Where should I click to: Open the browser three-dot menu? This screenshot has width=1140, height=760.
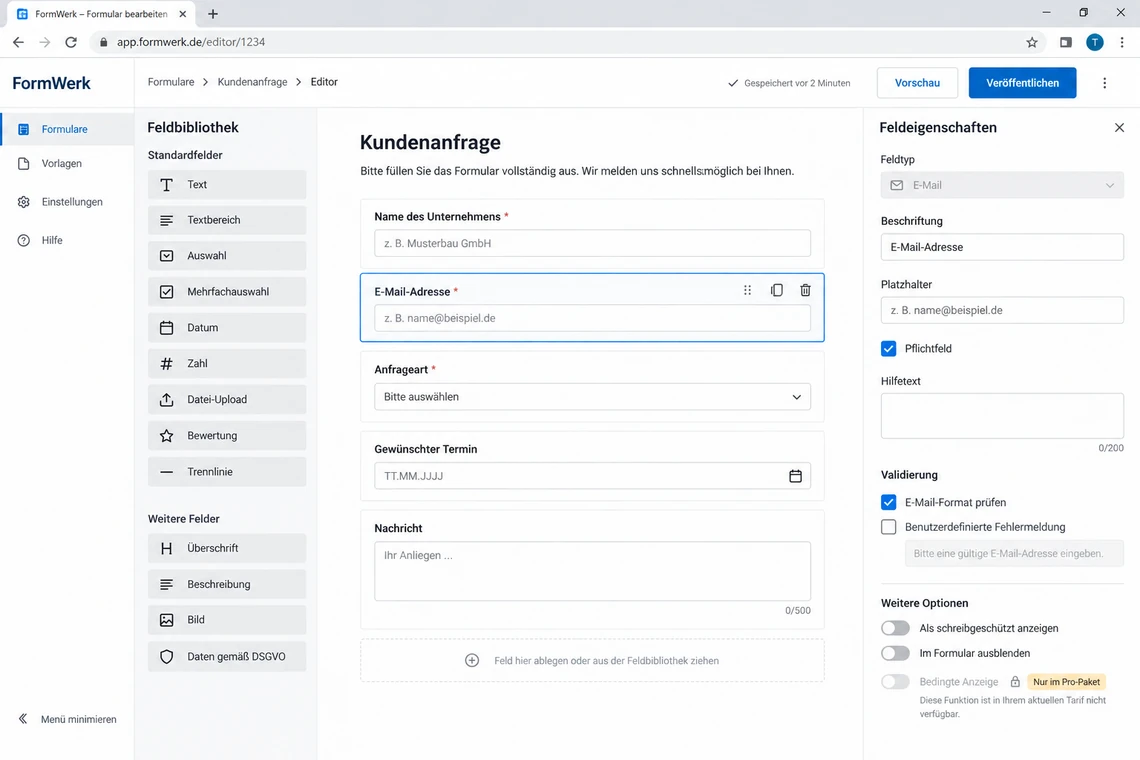click(x=1122, y=42)
